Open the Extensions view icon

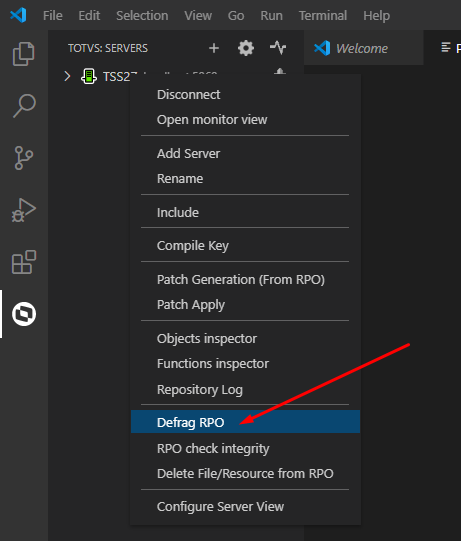[24, 262]
